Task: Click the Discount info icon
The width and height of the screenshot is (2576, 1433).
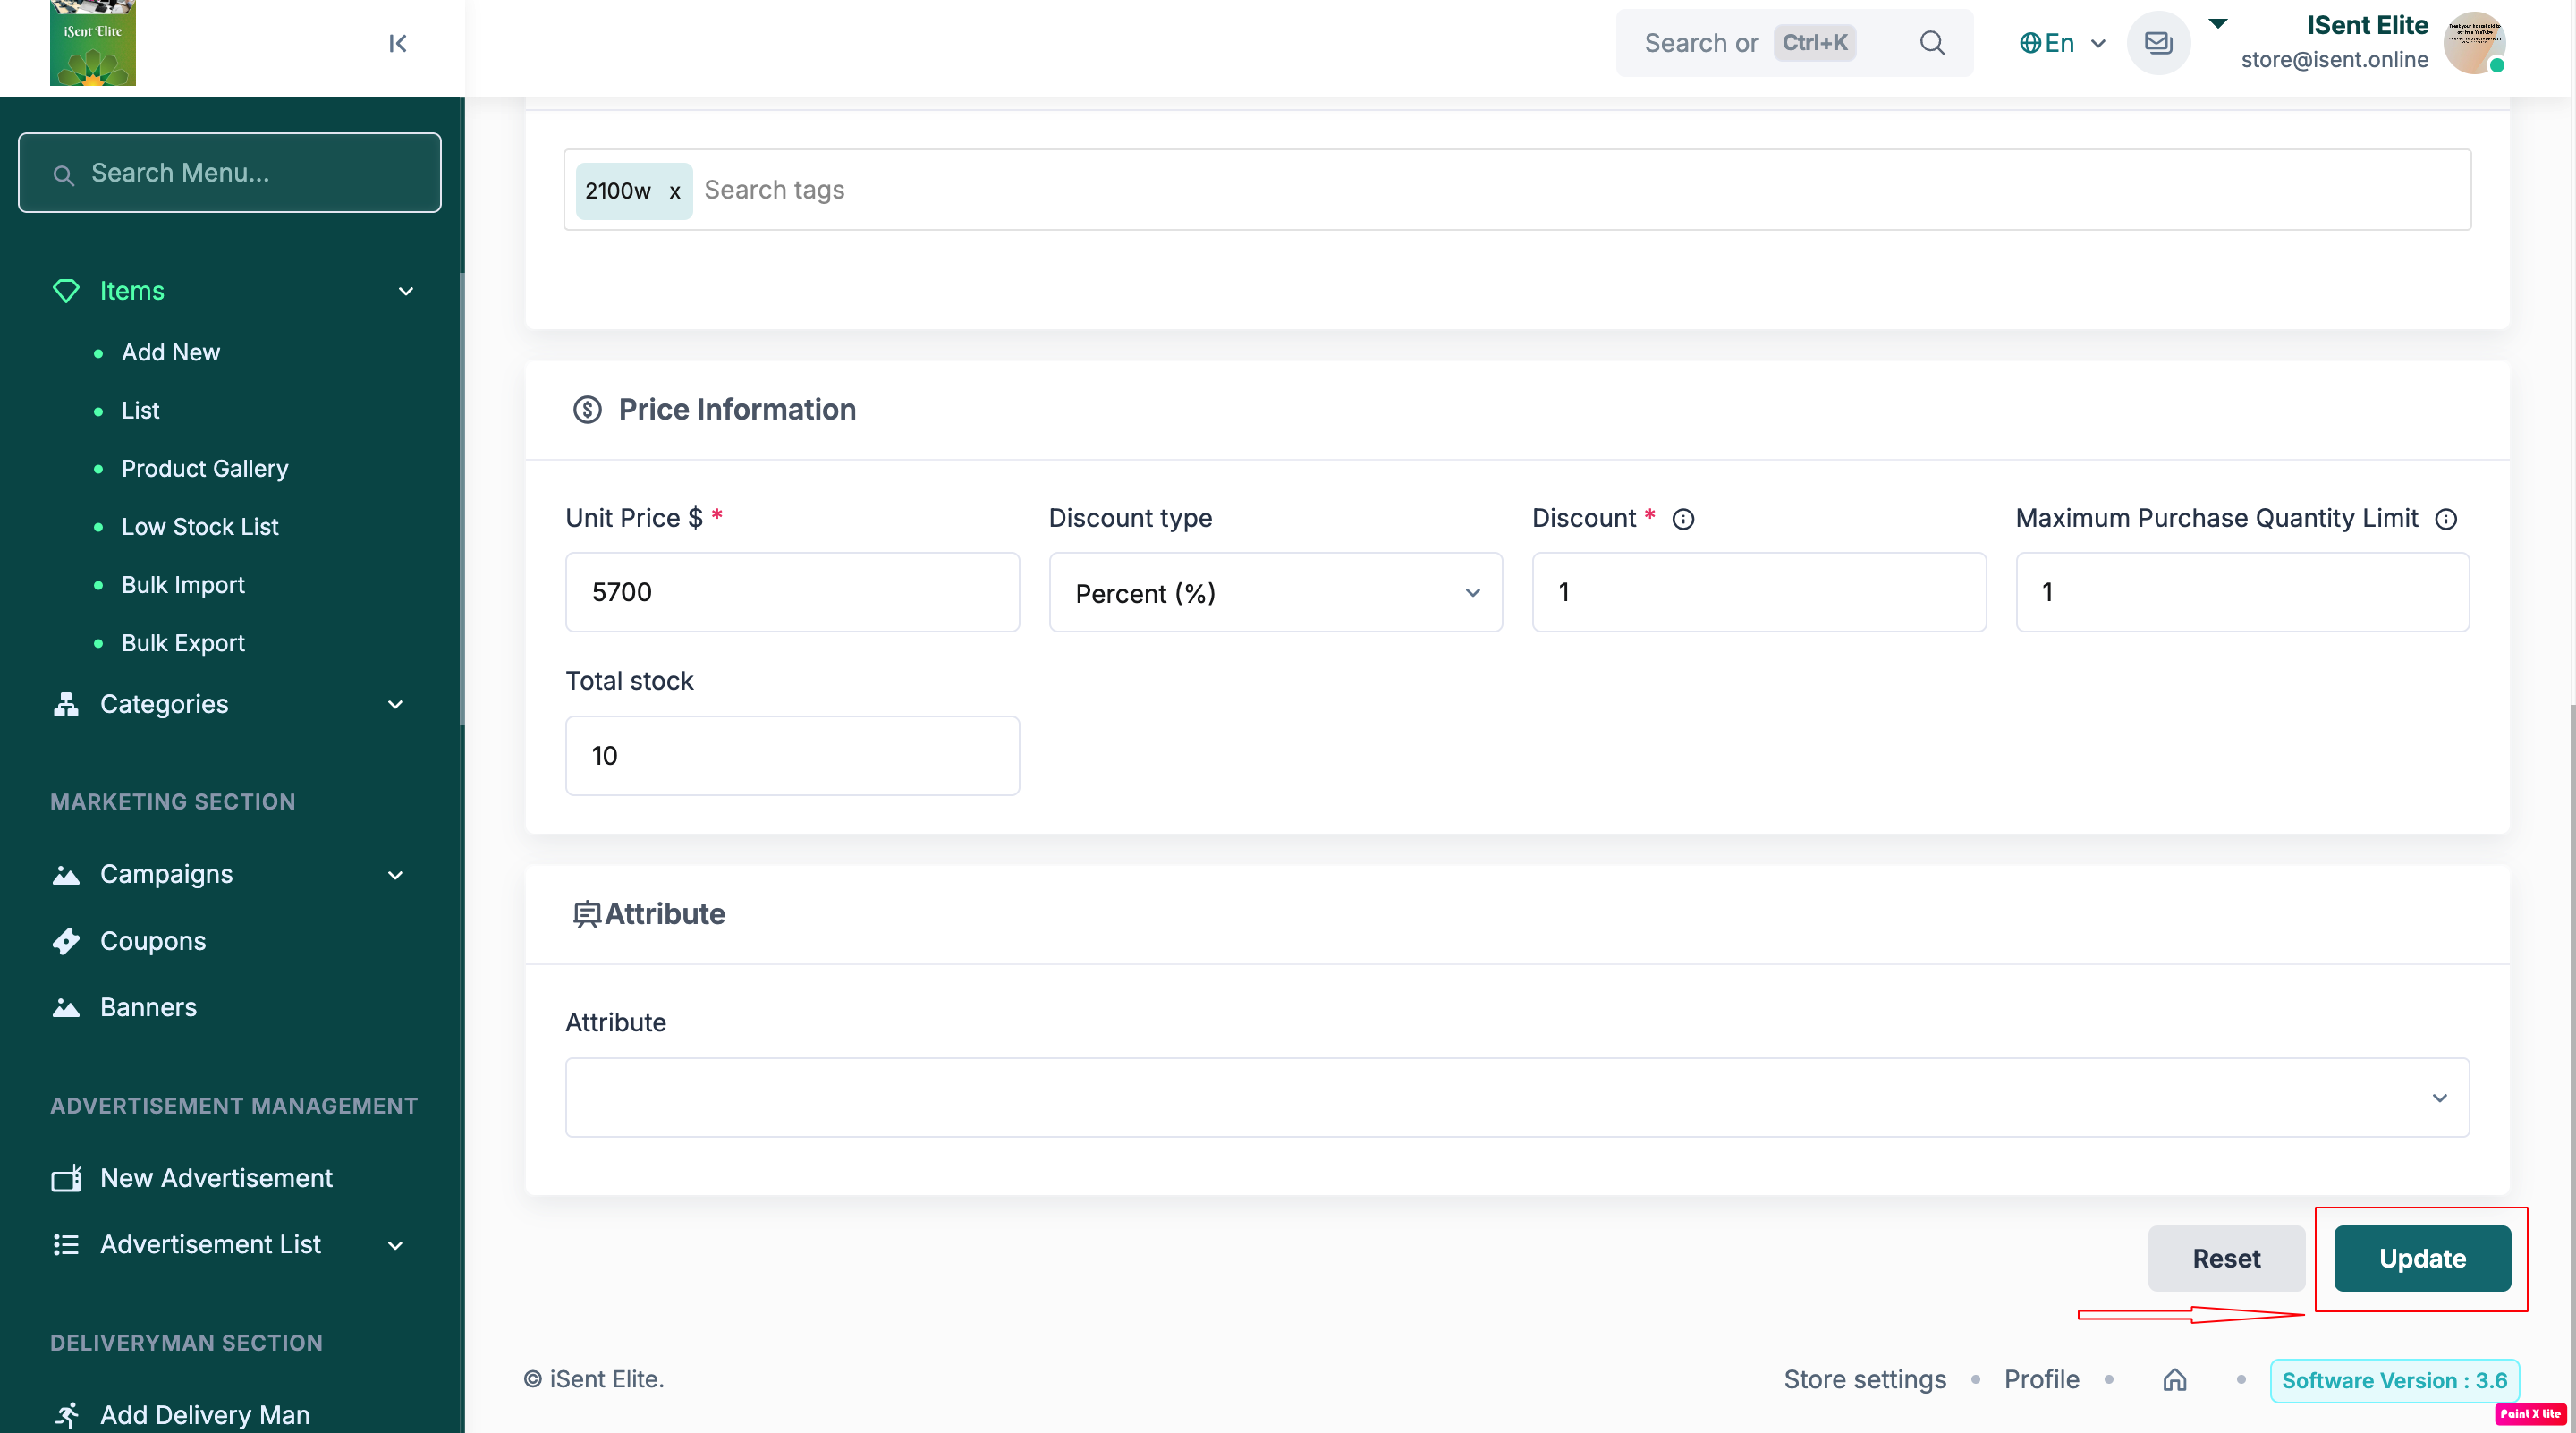Action: [x=1683, y=519]
